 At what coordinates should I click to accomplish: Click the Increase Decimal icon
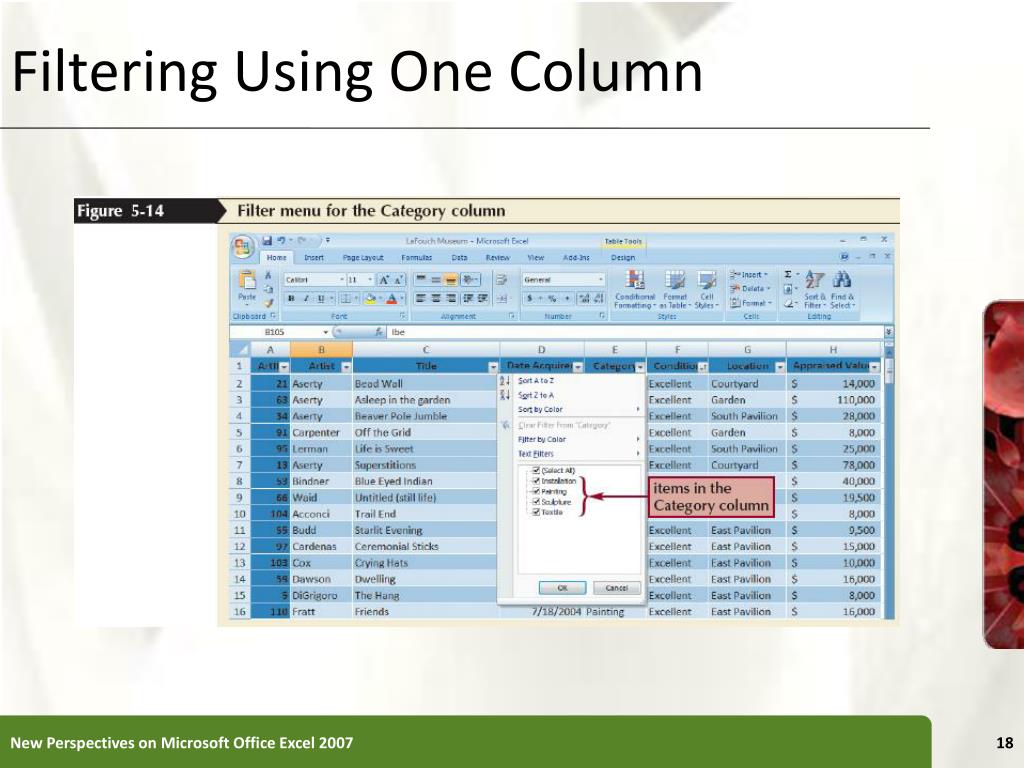click(x=583, y=298)
